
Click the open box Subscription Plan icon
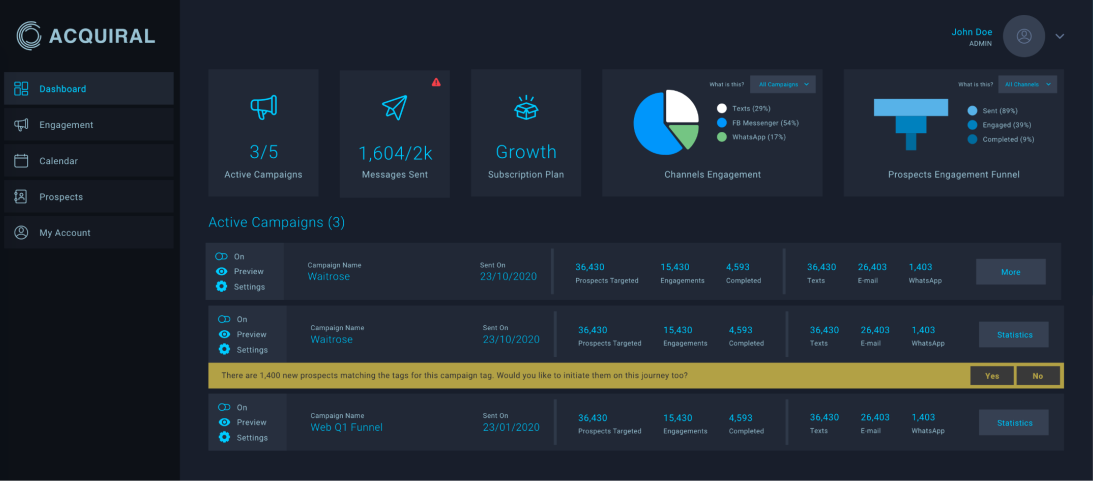526,107
